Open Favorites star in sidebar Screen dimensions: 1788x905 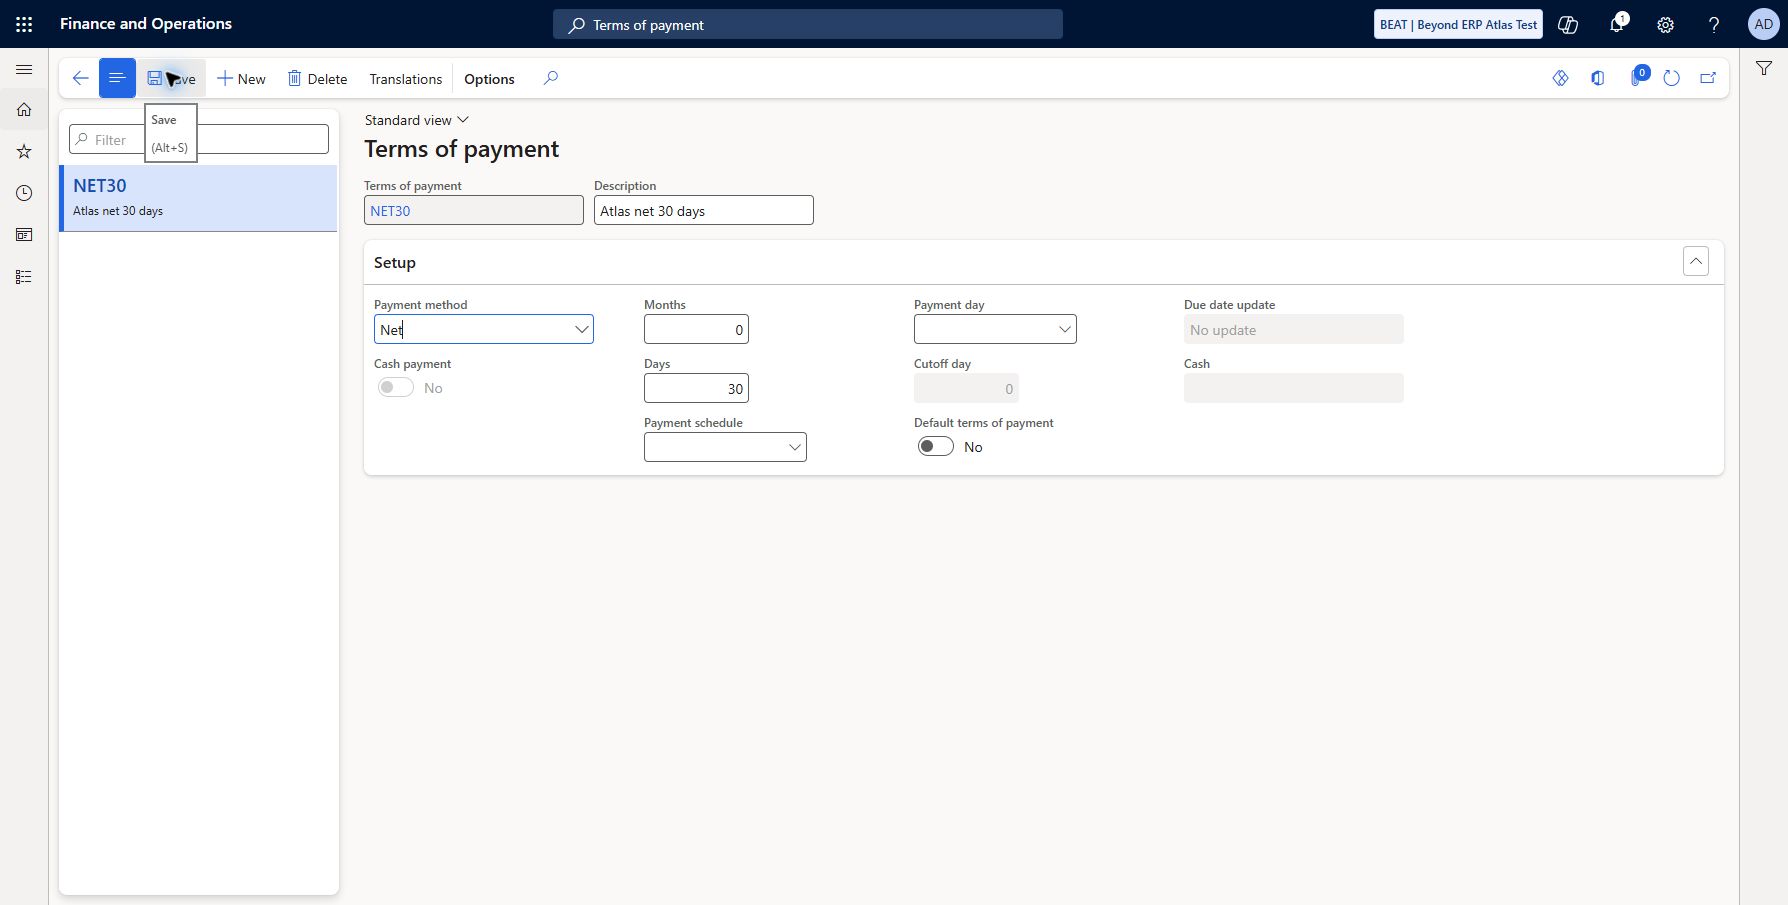click(24, 152)
